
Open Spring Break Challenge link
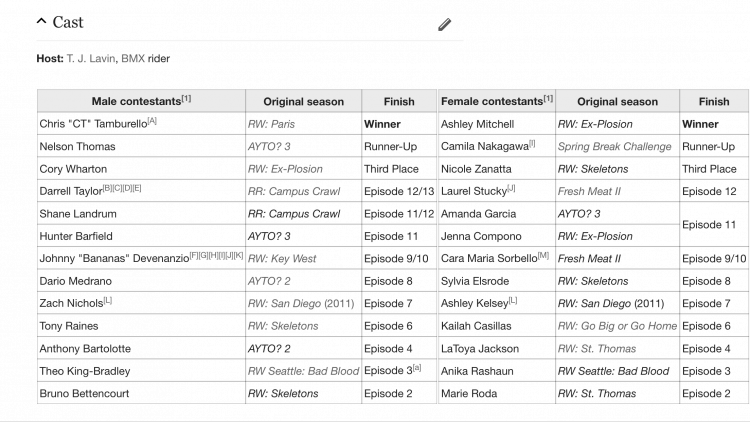coord(614,147)
